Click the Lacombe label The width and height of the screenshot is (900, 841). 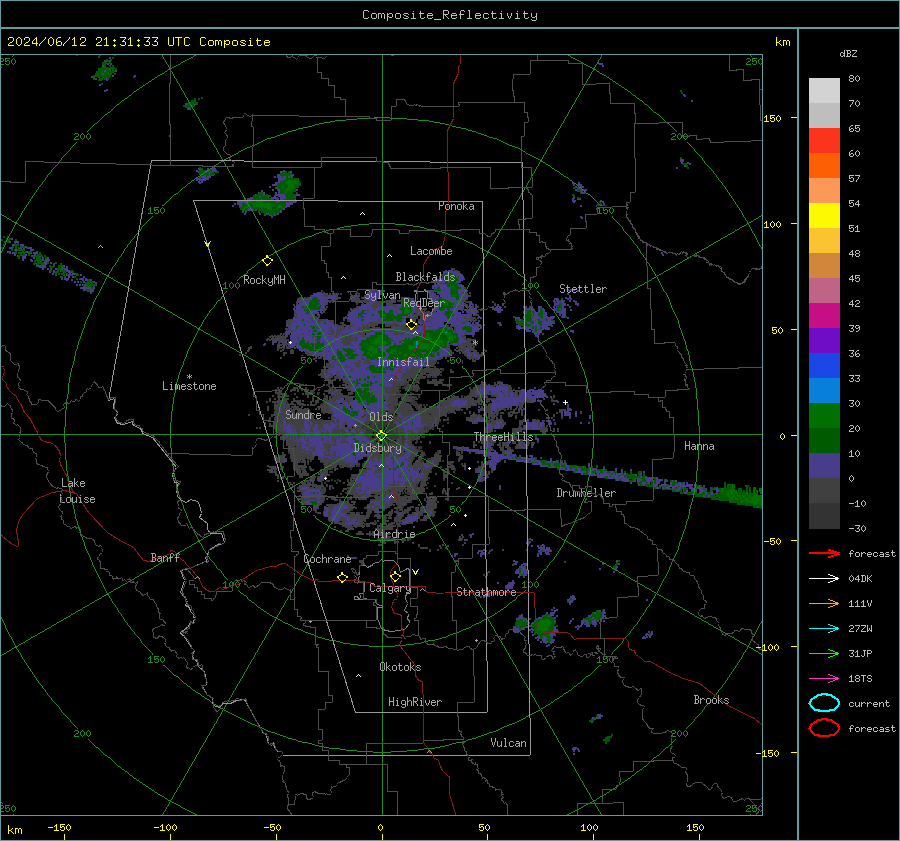coord(431,251)
